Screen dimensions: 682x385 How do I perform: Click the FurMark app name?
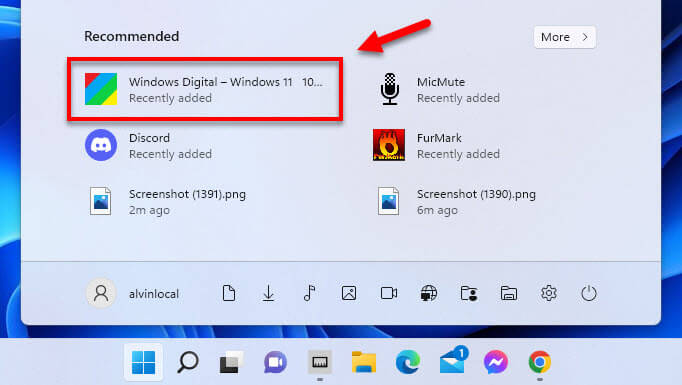[439, 138]
